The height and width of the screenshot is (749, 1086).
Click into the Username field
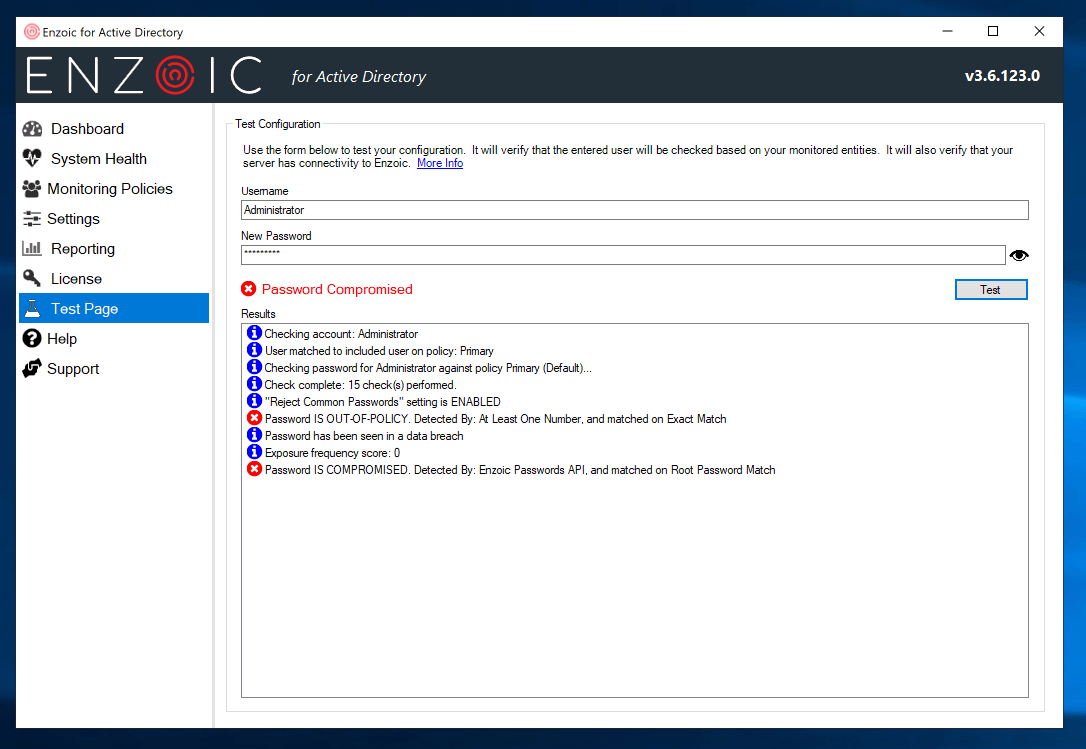634,210
